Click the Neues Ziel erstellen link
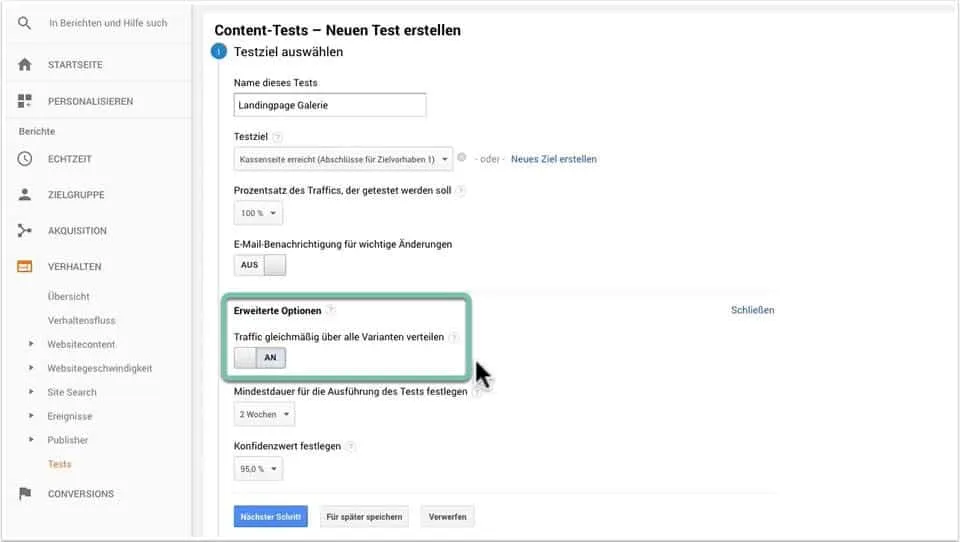 (x=553, y=159)
